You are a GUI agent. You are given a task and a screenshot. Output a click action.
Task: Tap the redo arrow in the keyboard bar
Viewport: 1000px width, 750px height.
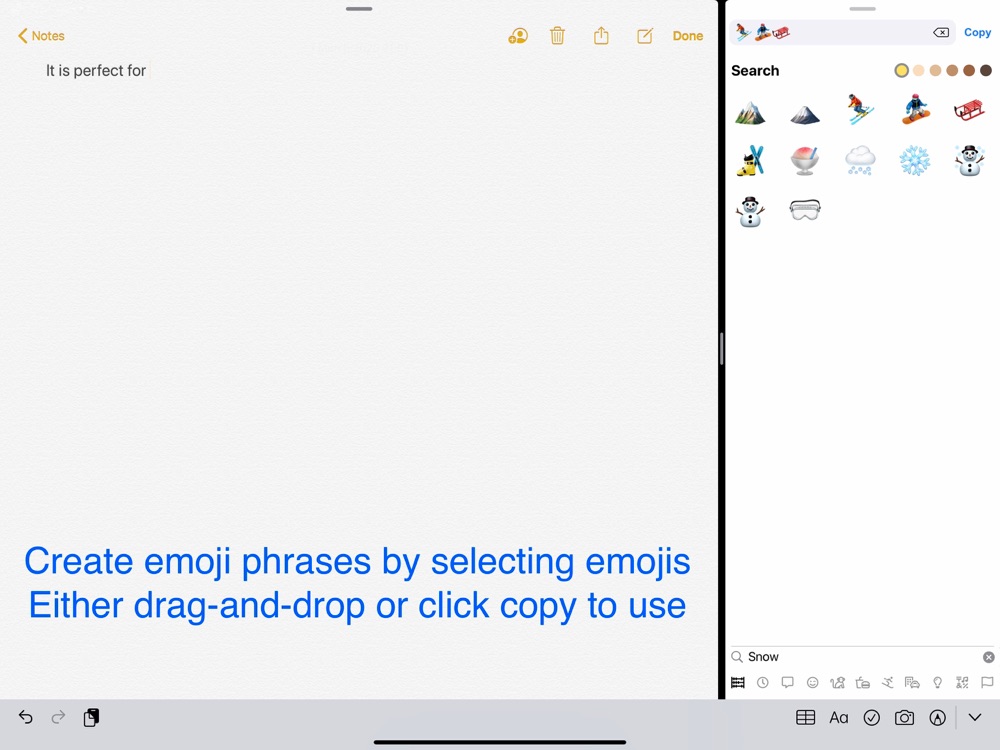pyautogui.click(x=58, y=717)
